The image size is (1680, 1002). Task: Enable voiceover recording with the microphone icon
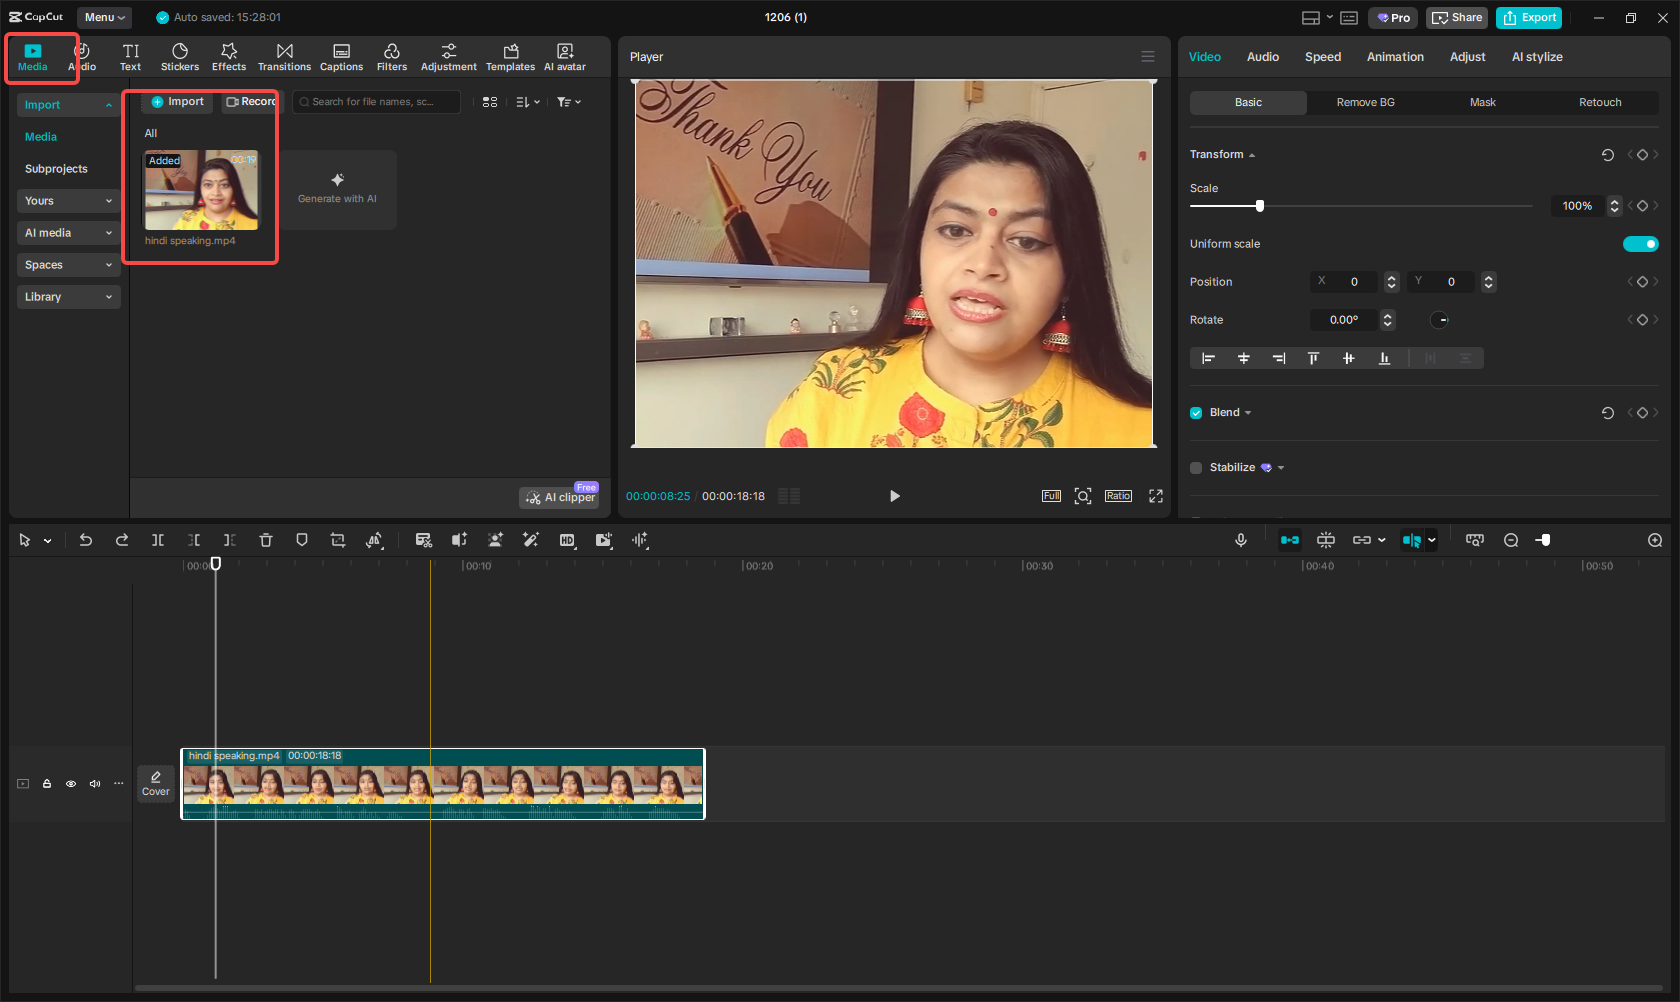click(1240, 540)
